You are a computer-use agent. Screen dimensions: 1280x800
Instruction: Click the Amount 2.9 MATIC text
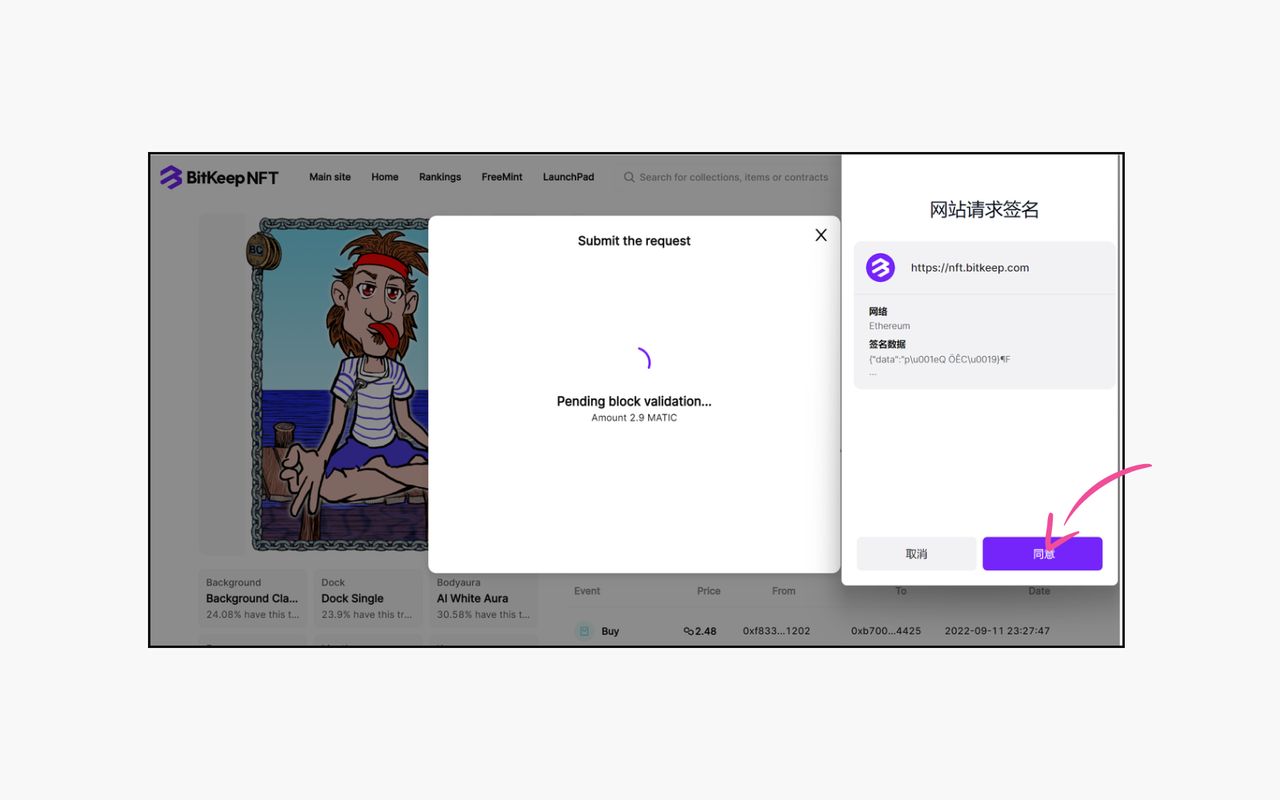coord(634,418)
